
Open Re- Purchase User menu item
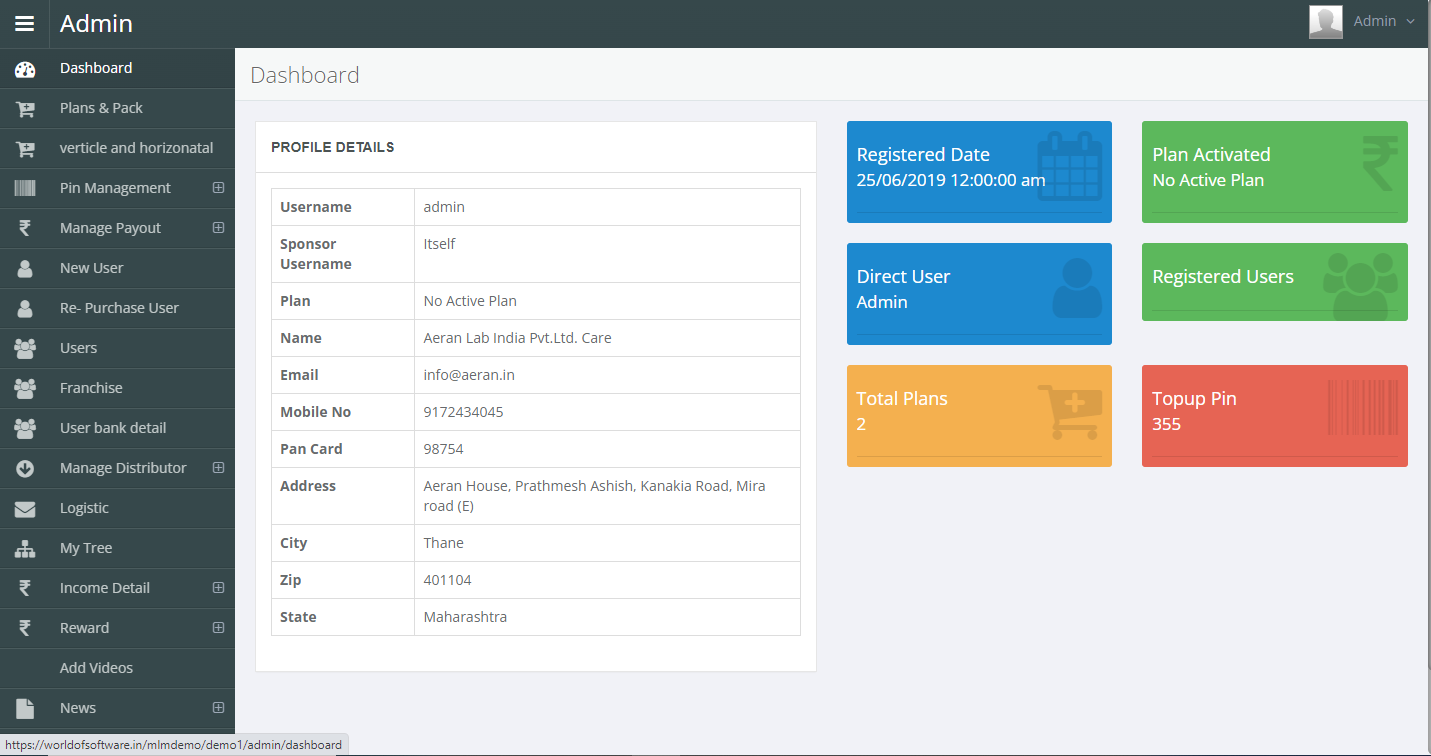click(x=117, y=308)
